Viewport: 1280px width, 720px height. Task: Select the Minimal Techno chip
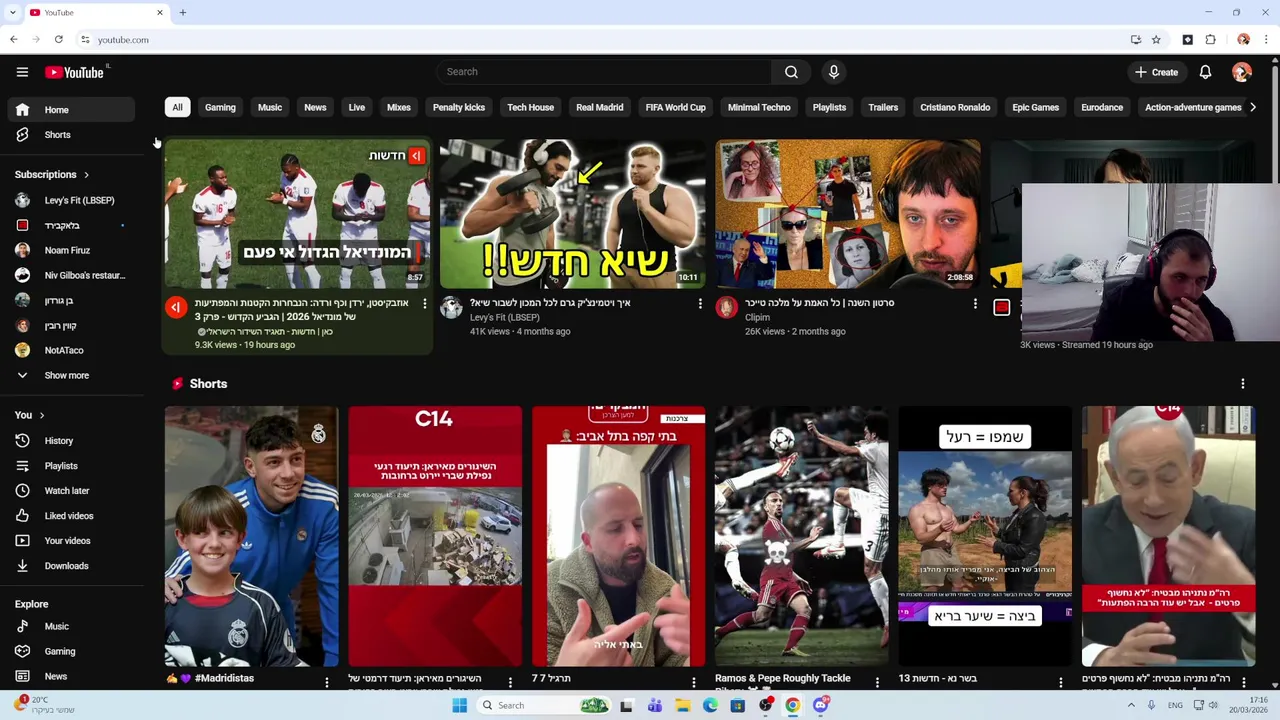pyautogui.click(x=759, y=107)
